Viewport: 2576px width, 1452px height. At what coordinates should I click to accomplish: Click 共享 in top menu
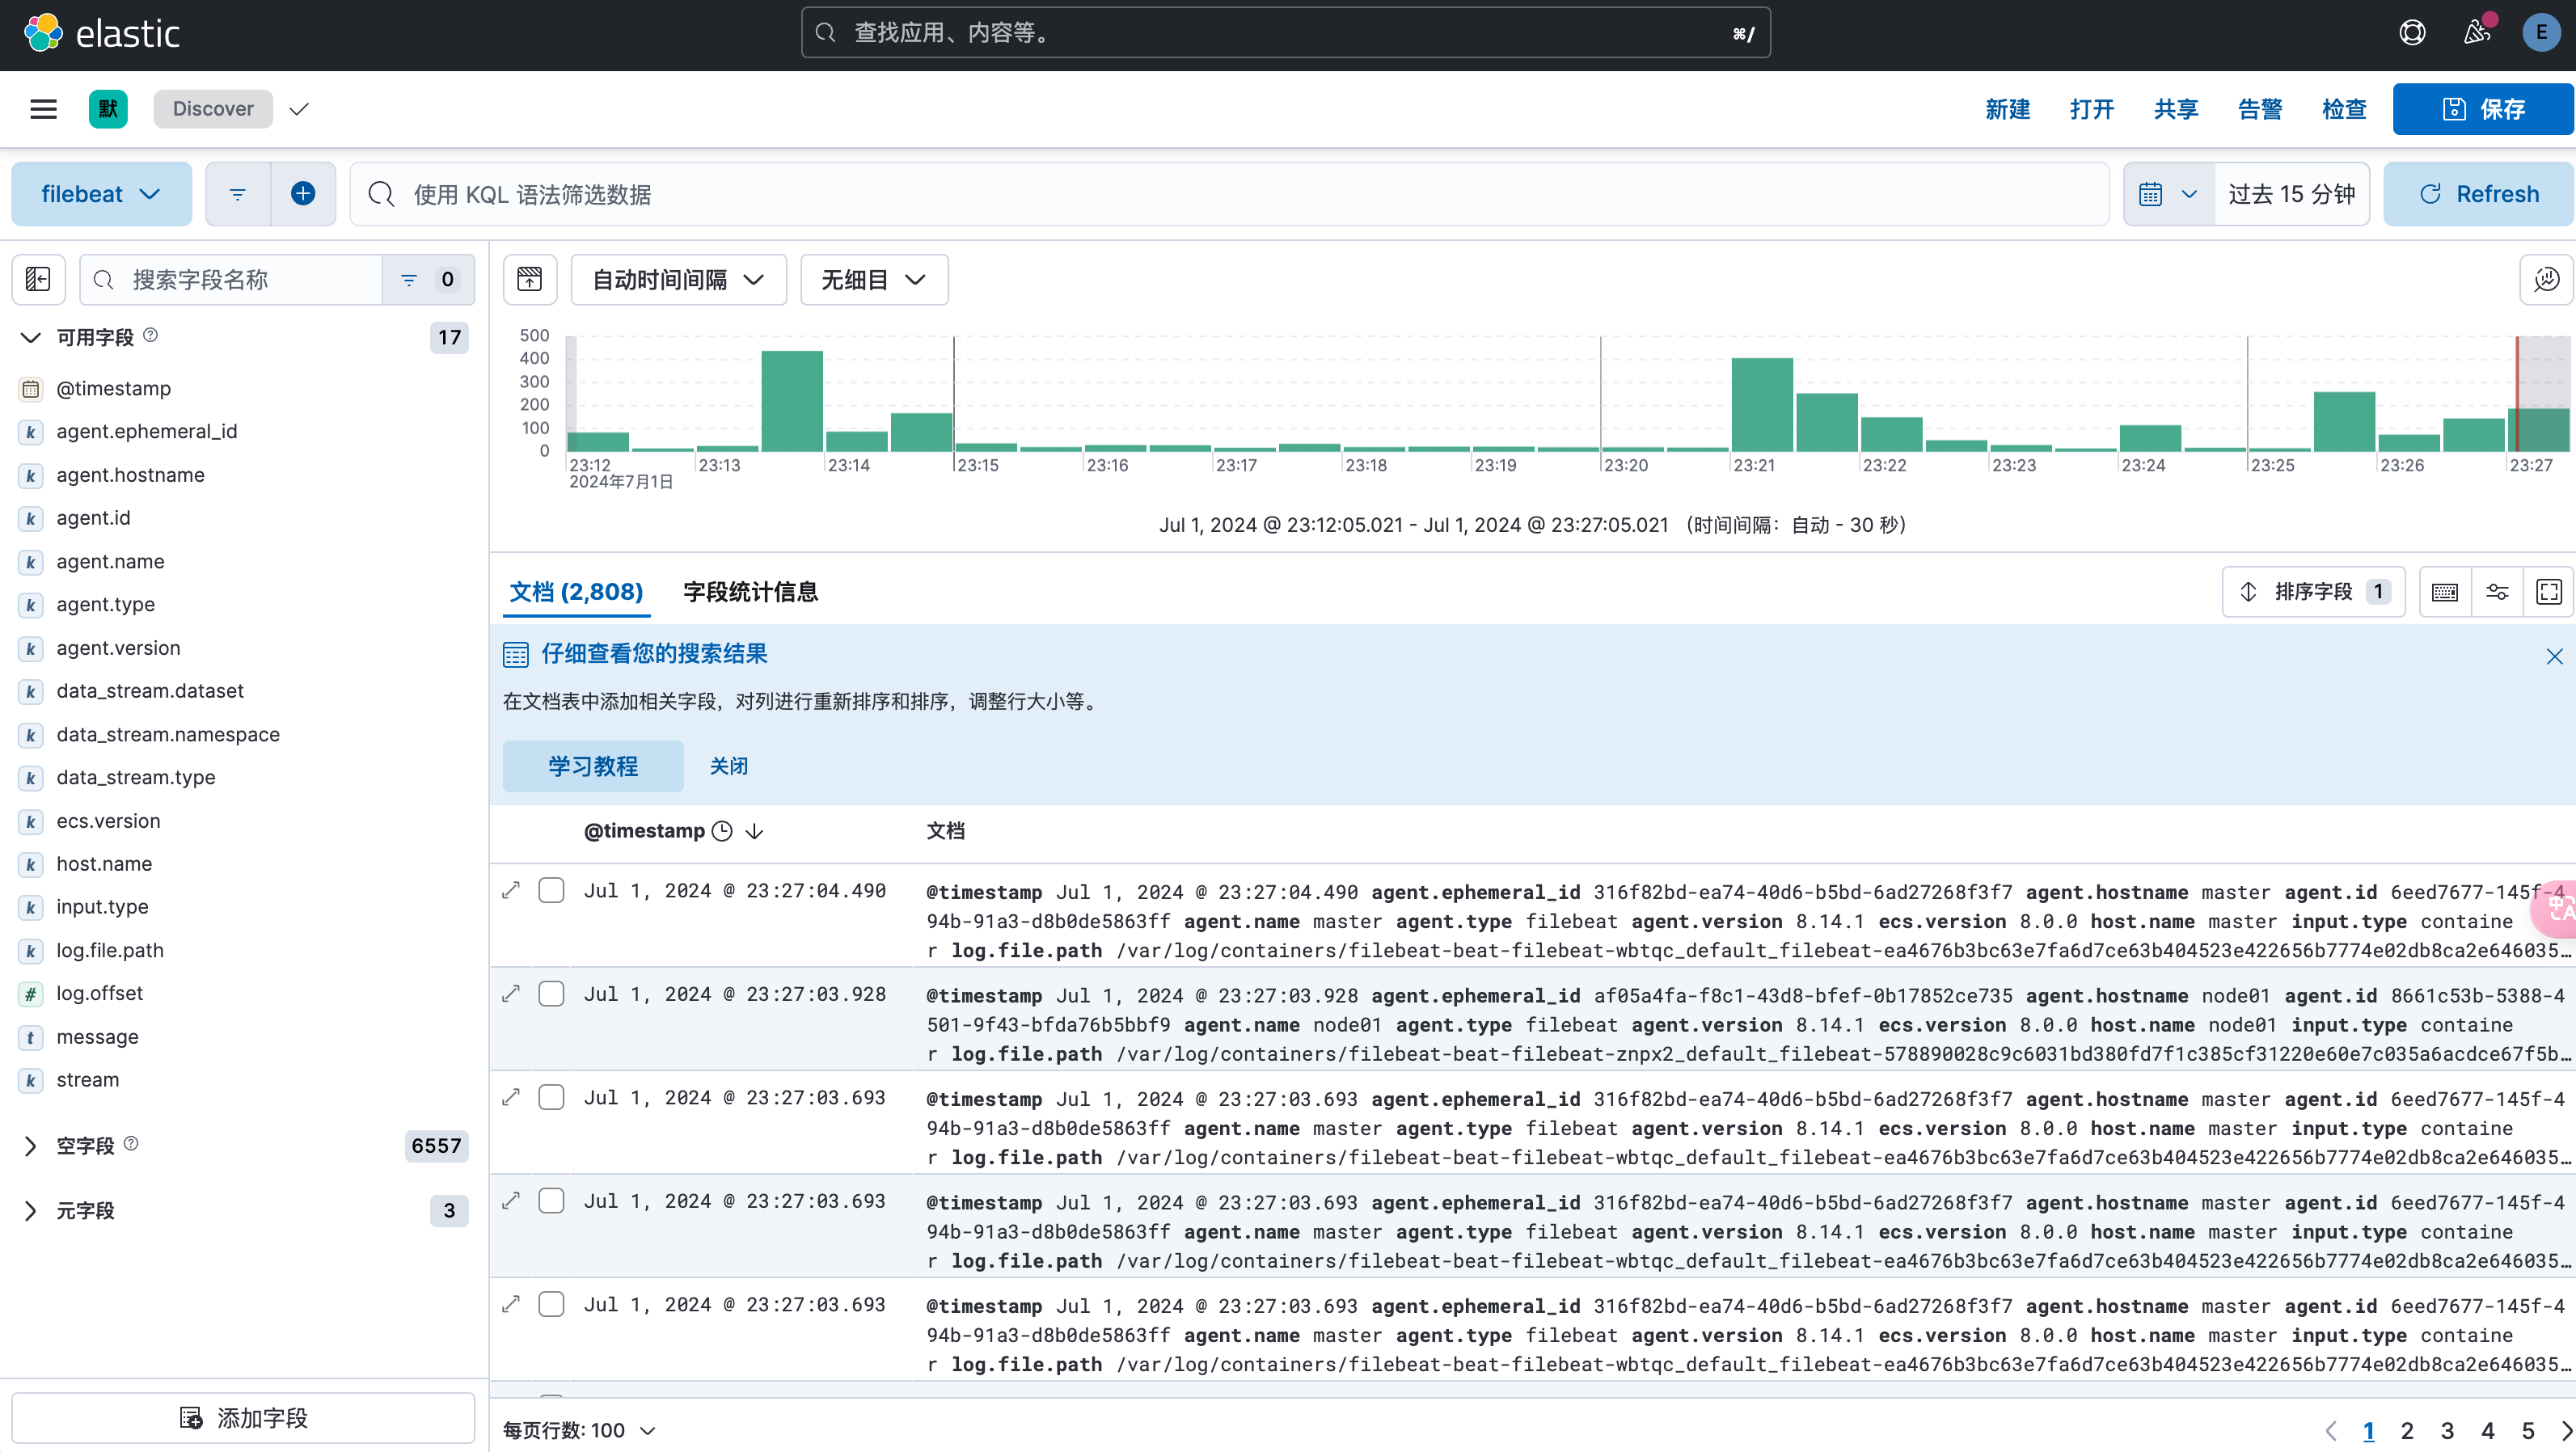pyautogui.click(x=2176, y=109)
